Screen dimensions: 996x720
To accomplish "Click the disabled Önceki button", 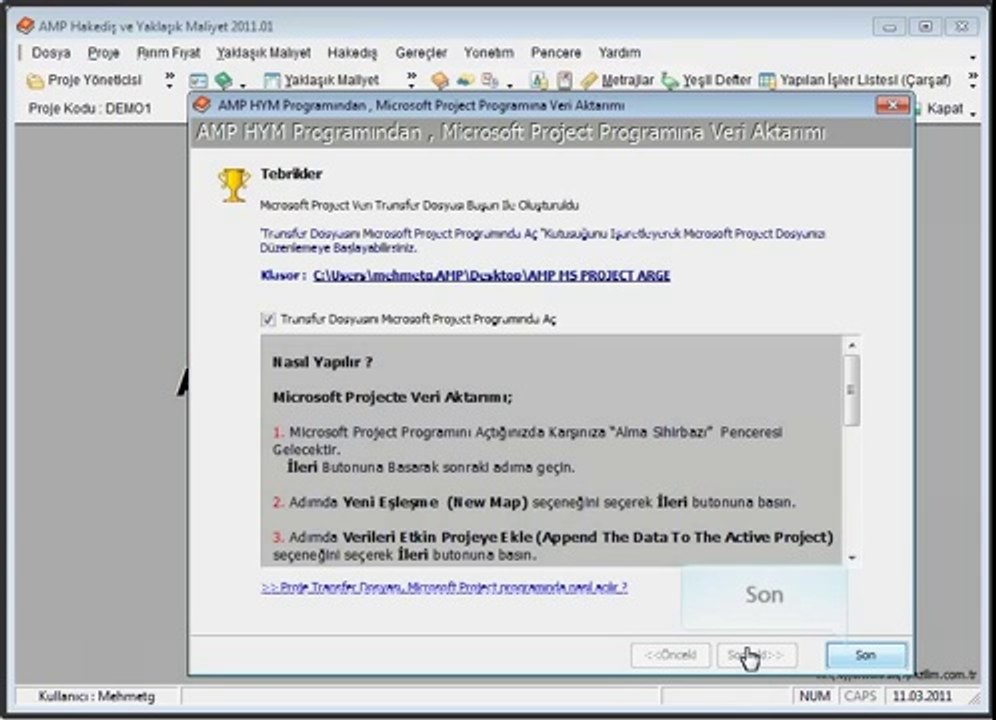I will pos(670,655).
